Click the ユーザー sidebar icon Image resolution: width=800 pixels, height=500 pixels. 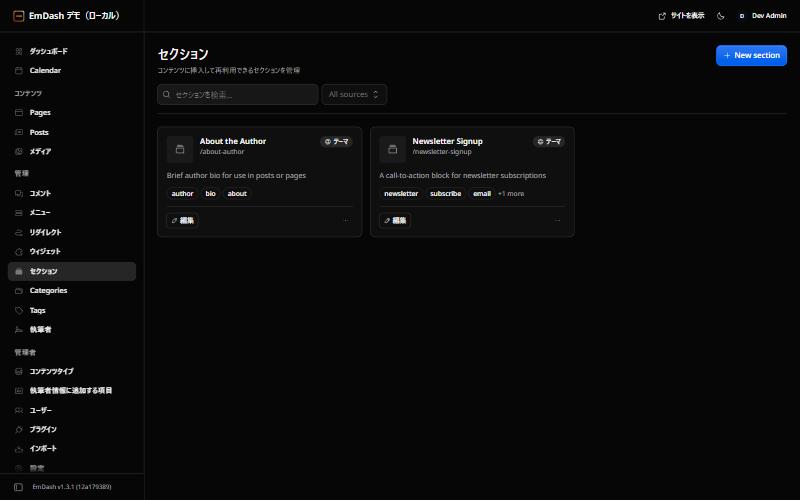pyautogui.click(x=19, y=410)
